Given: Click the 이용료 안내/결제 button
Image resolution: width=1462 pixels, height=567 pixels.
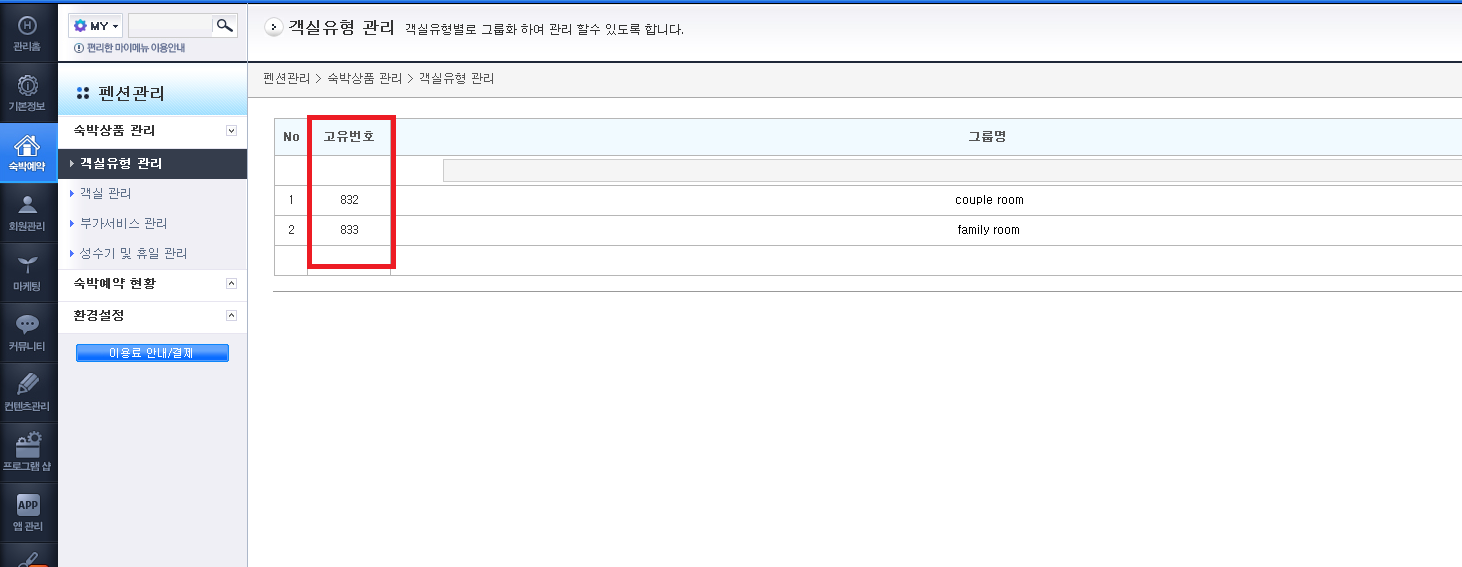Looking at the screenshot, I should (152, 353).
